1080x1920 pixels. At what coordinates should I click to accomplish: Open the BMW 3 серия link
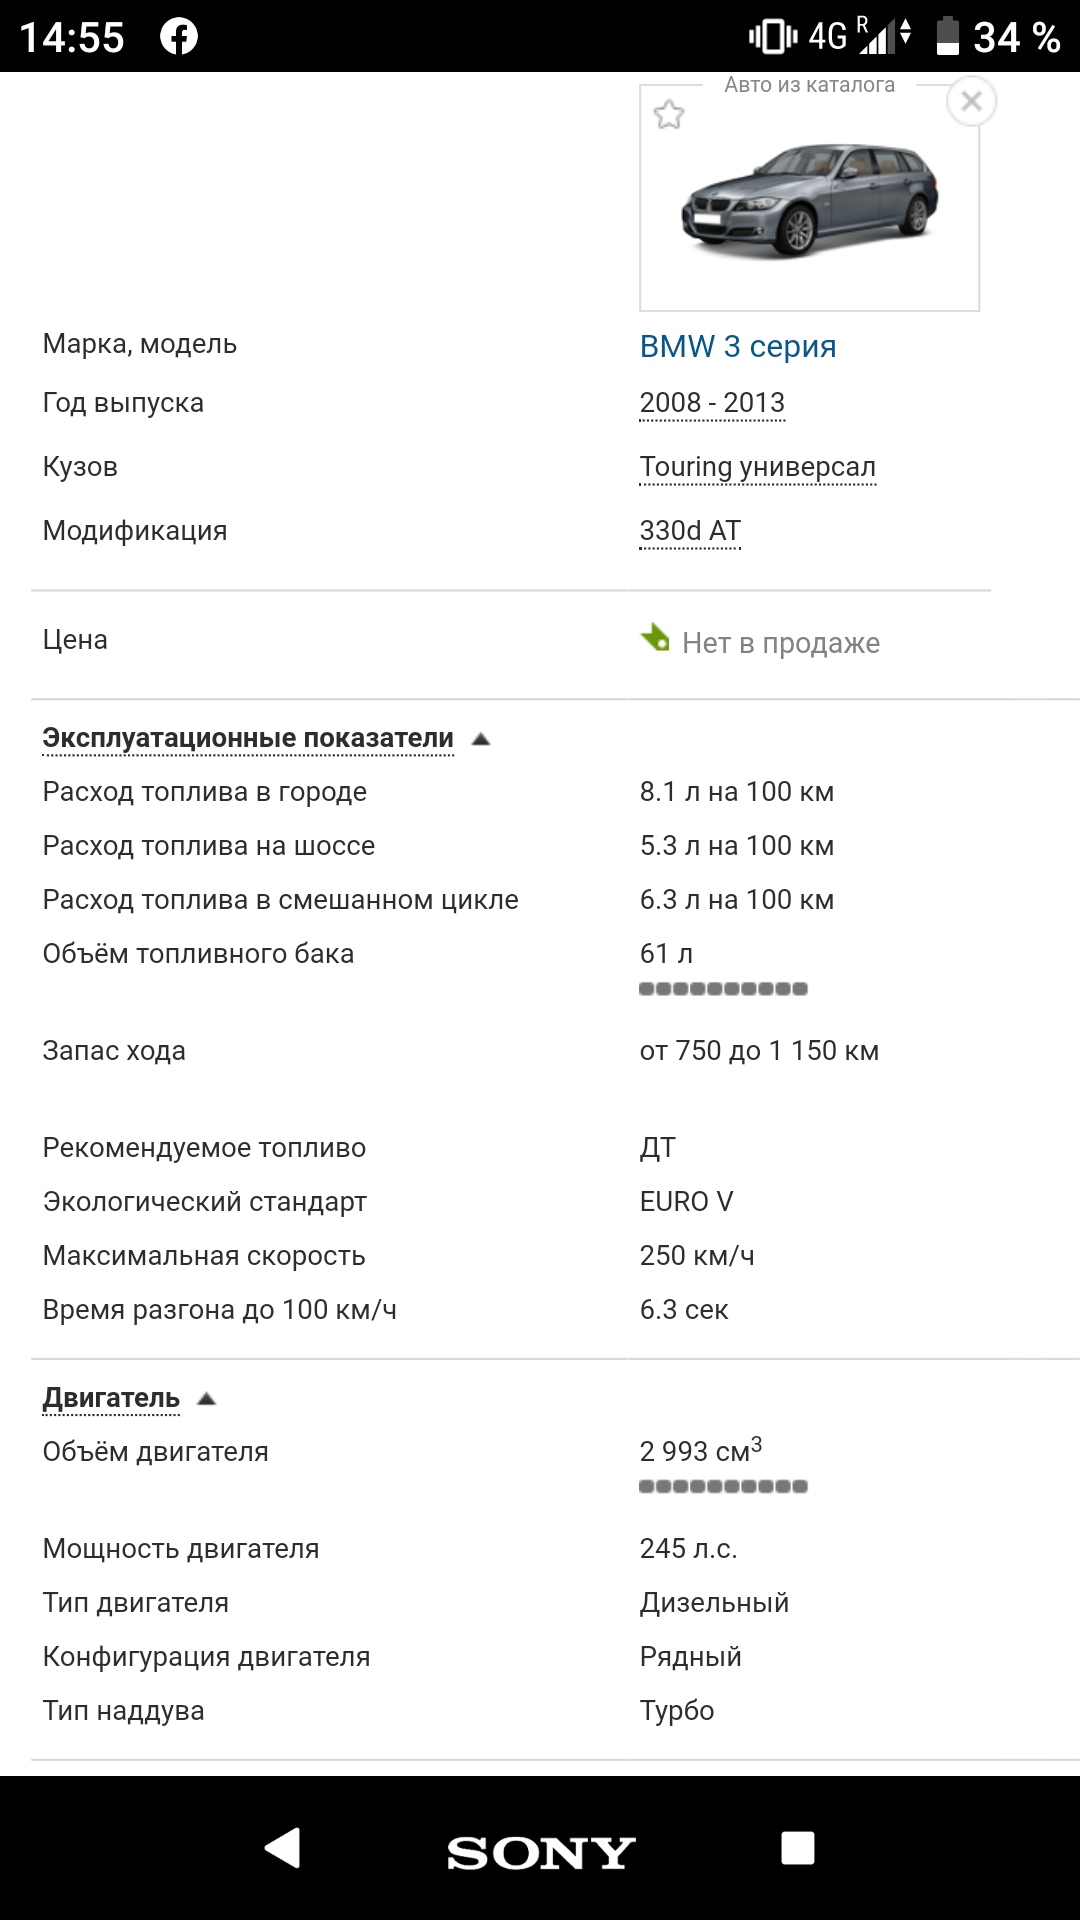[738, 347]
